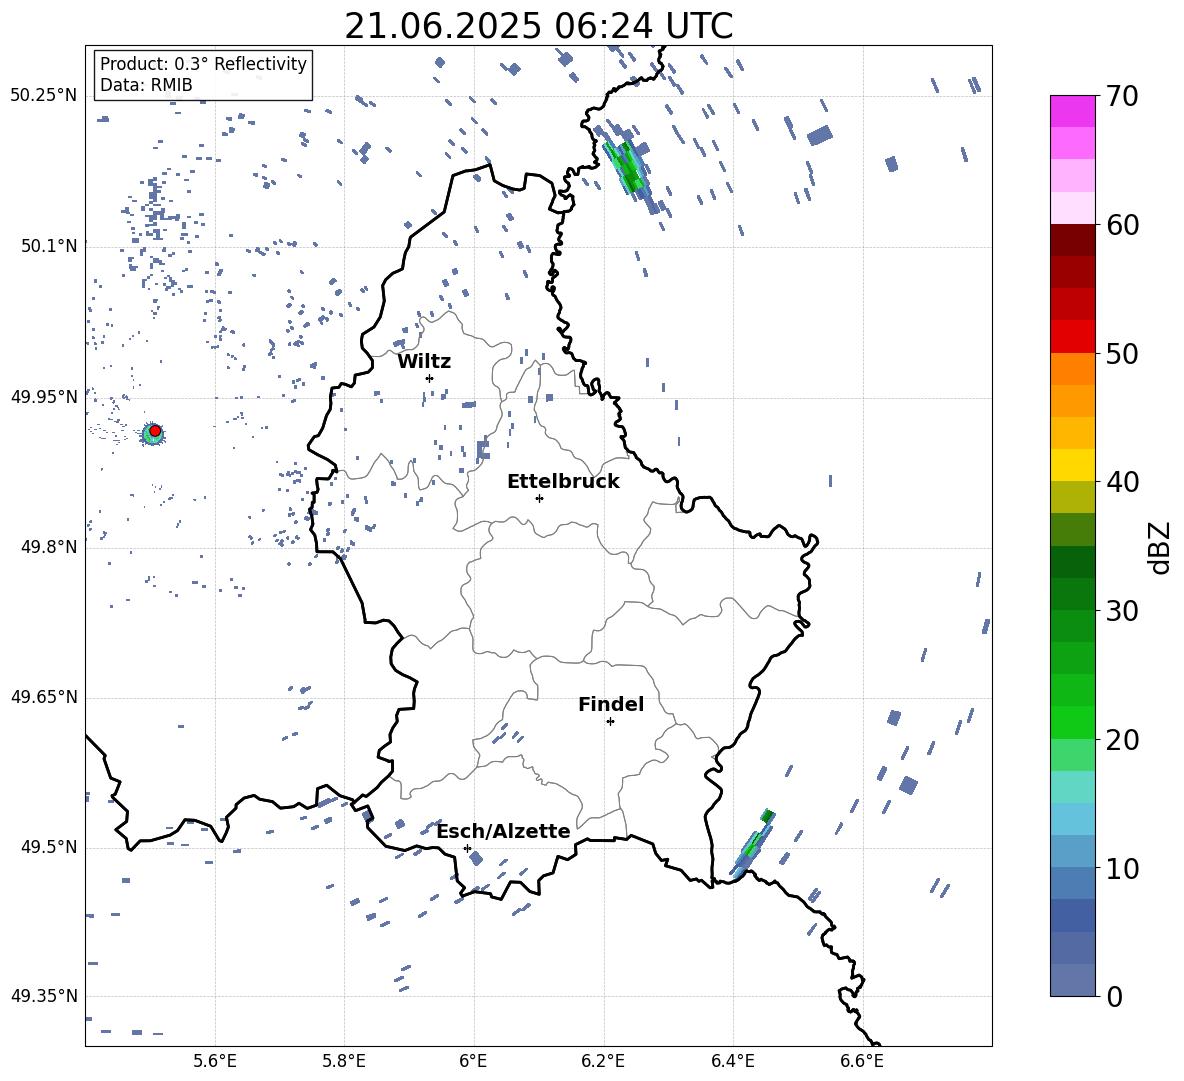Click the title '21.06.2025 06:24 UTC'

538,26
